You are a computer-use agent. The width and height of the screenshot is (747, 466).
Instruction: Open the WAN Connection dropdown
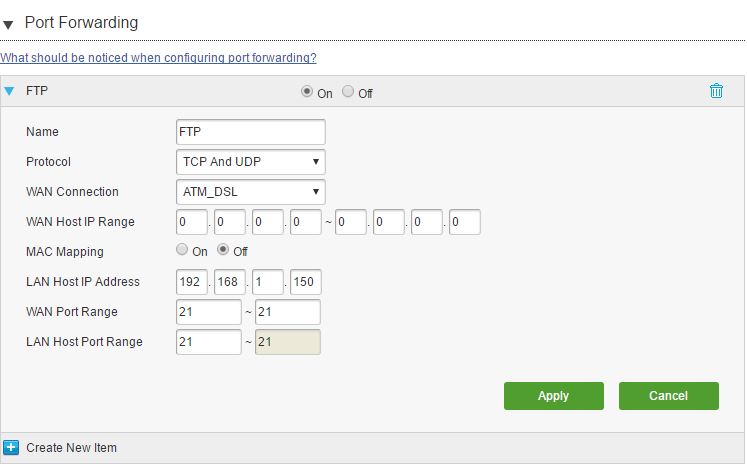(251, 192)
